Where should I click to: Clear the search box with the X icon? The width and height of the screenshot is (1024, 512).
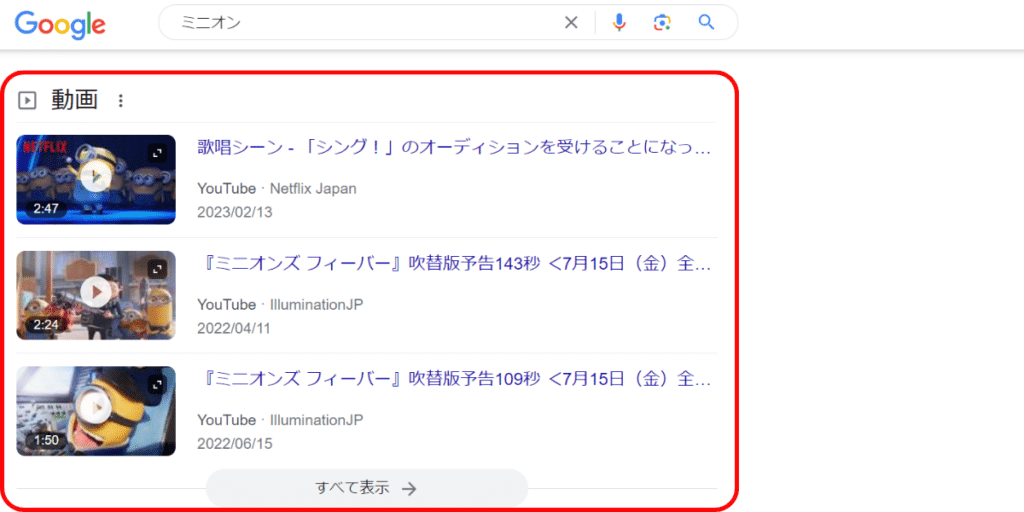point(571,23)
